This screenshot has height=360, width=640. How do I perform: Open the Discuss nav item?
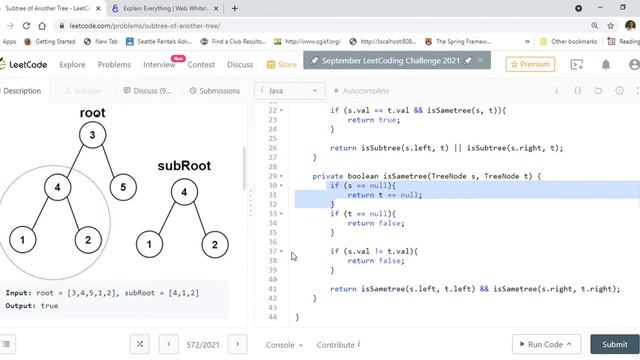pyautogui.click(x=240, y=64)
